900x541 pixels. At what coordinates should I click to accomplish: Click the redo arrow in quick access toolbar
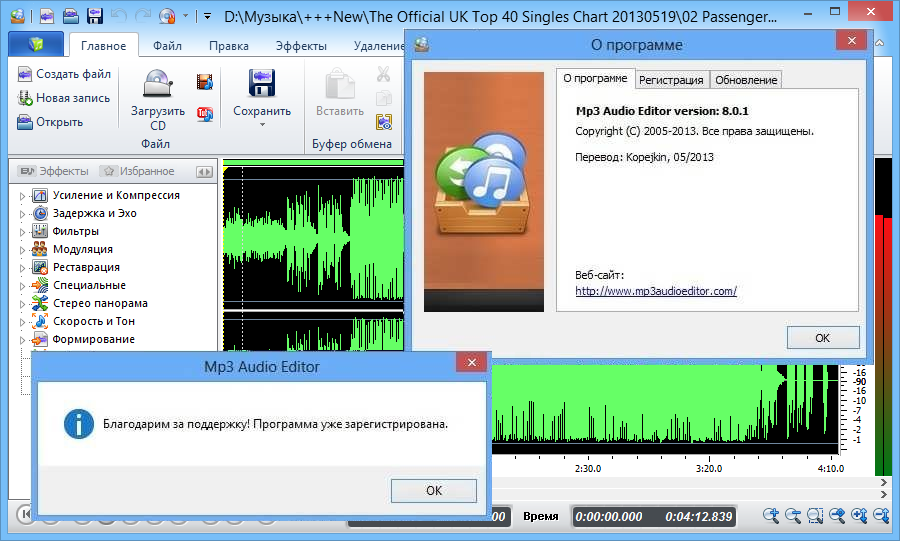[x=143, y=15]
